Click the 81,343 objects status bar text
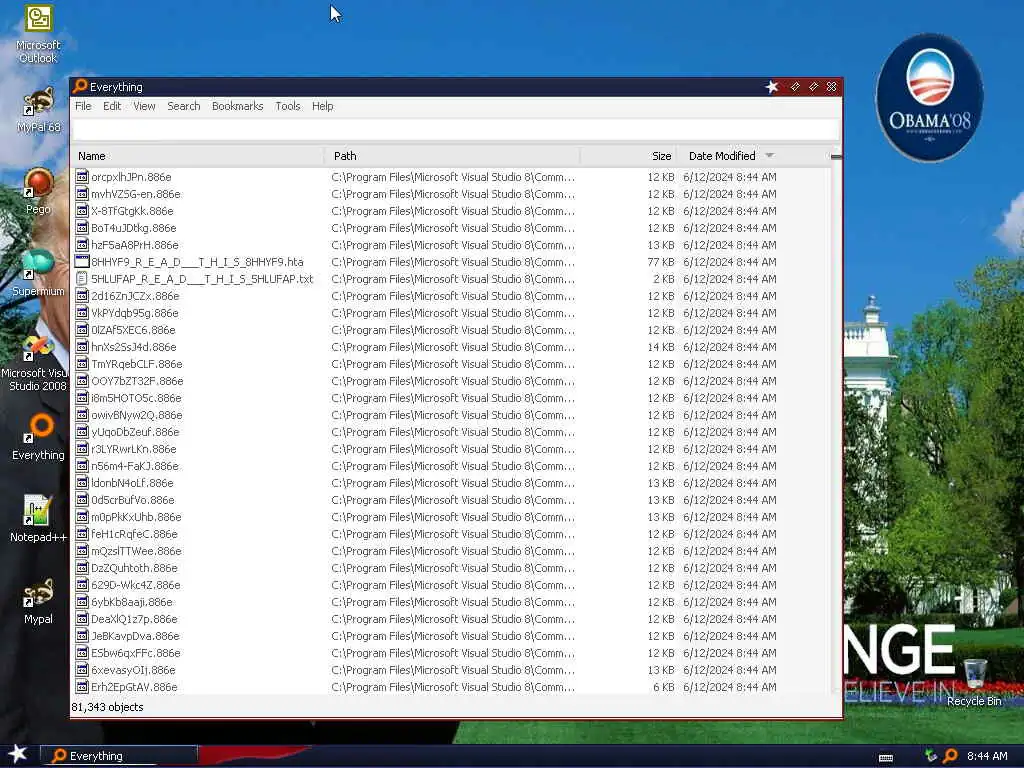Viewport: 1024px width, 768px height. tap(107, 706)
